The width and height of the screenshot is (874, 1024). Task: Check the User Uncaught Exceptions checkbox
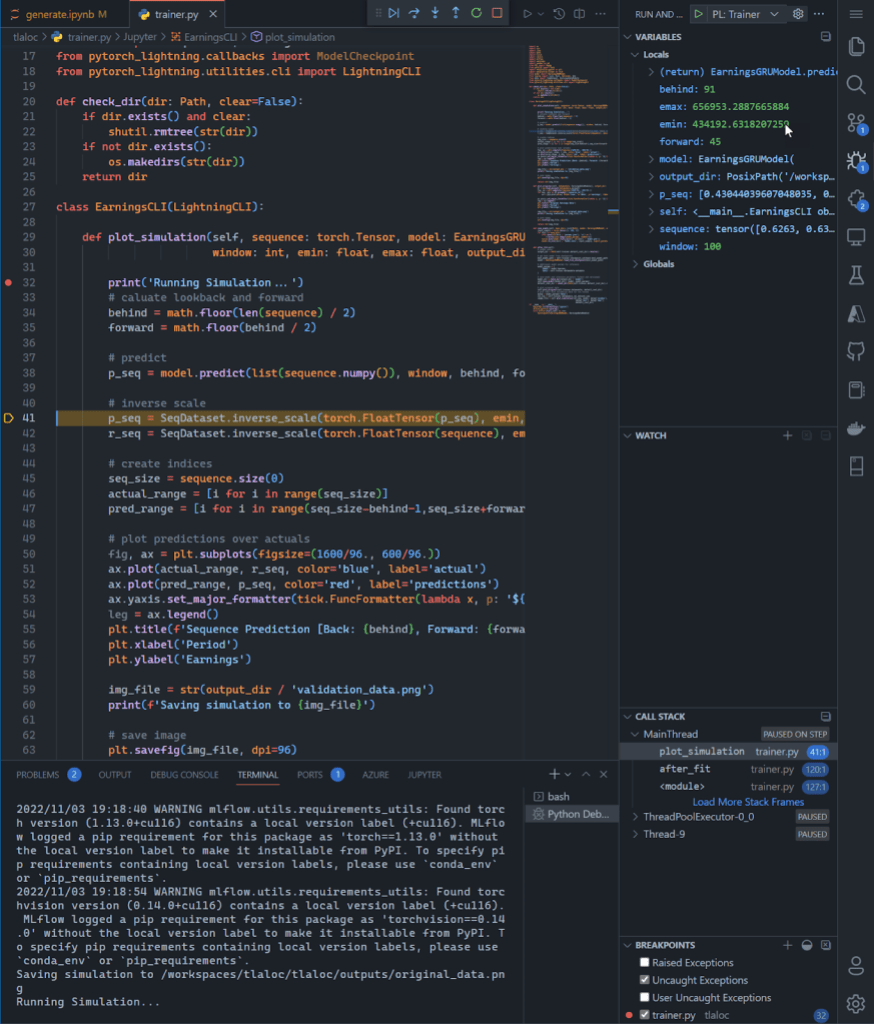pos(645,997)
